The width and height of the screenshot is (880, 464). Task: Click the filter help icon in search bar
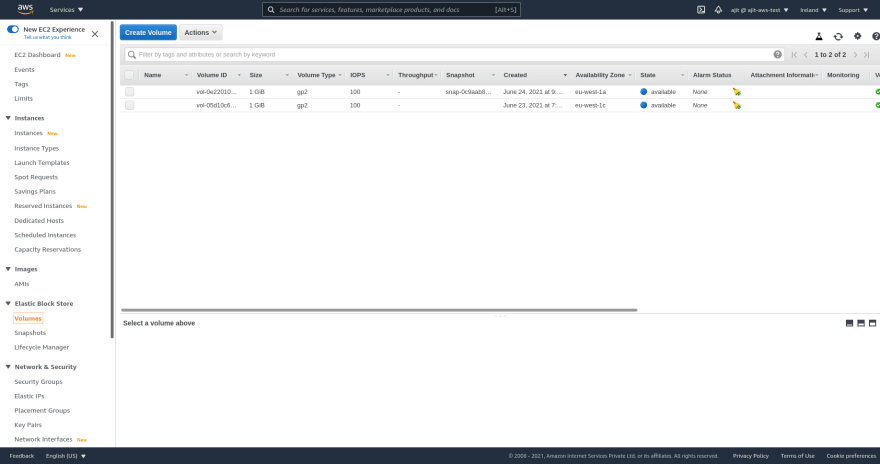point(777,54)
